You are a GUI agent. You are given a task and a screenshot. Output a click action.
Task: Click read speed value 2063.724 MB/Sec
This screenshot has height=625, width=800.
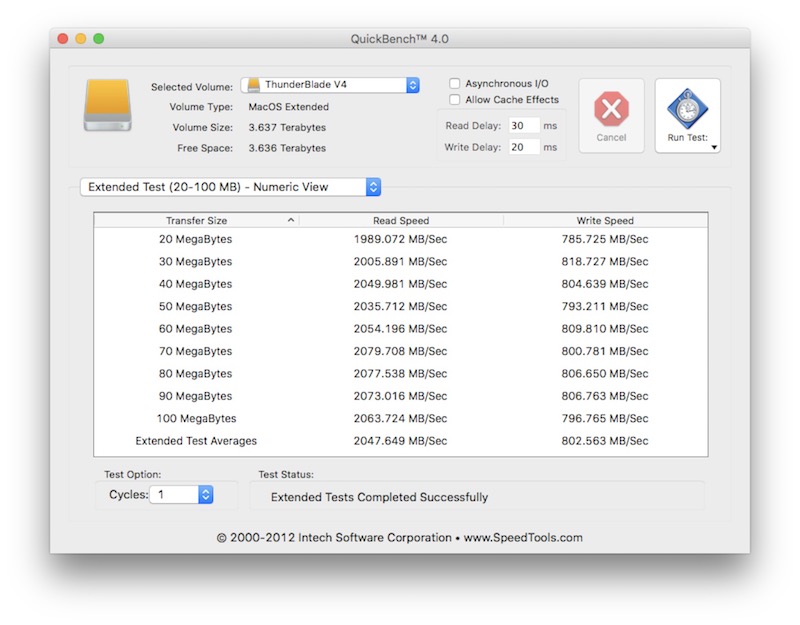(401, 418)
